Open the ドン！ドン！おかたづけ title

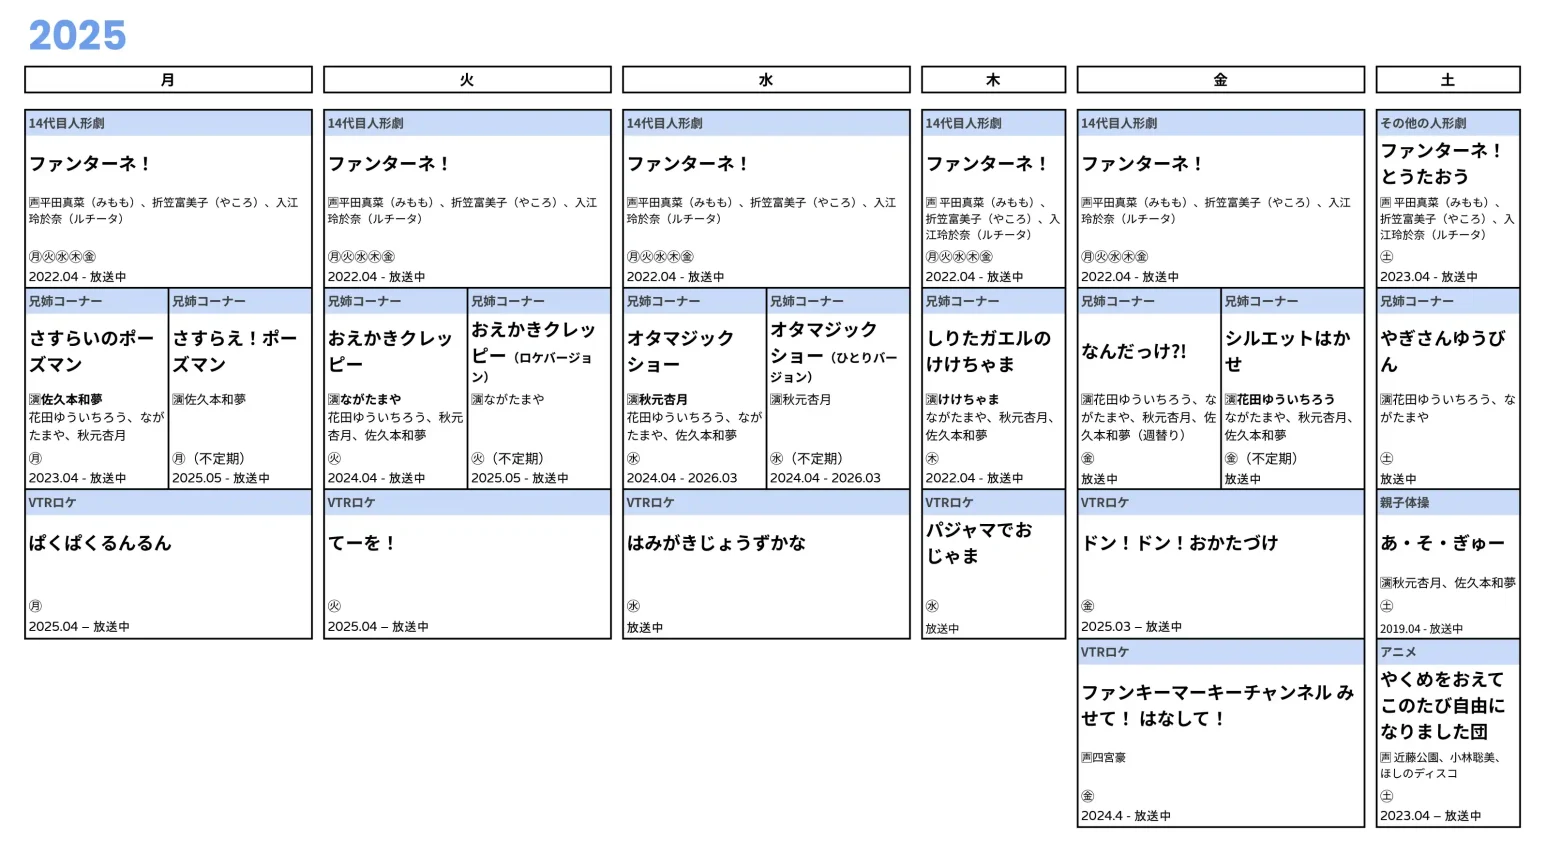(x=1179, y=543)
